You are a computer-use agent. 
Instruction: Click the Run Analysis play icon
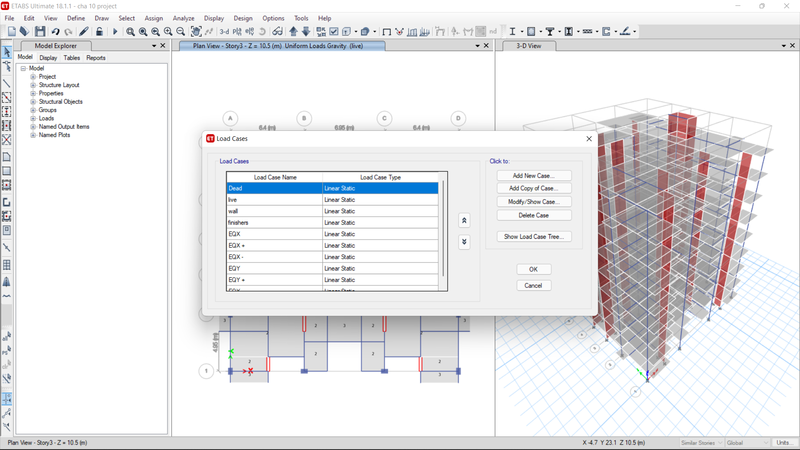[x=115, y=32]
